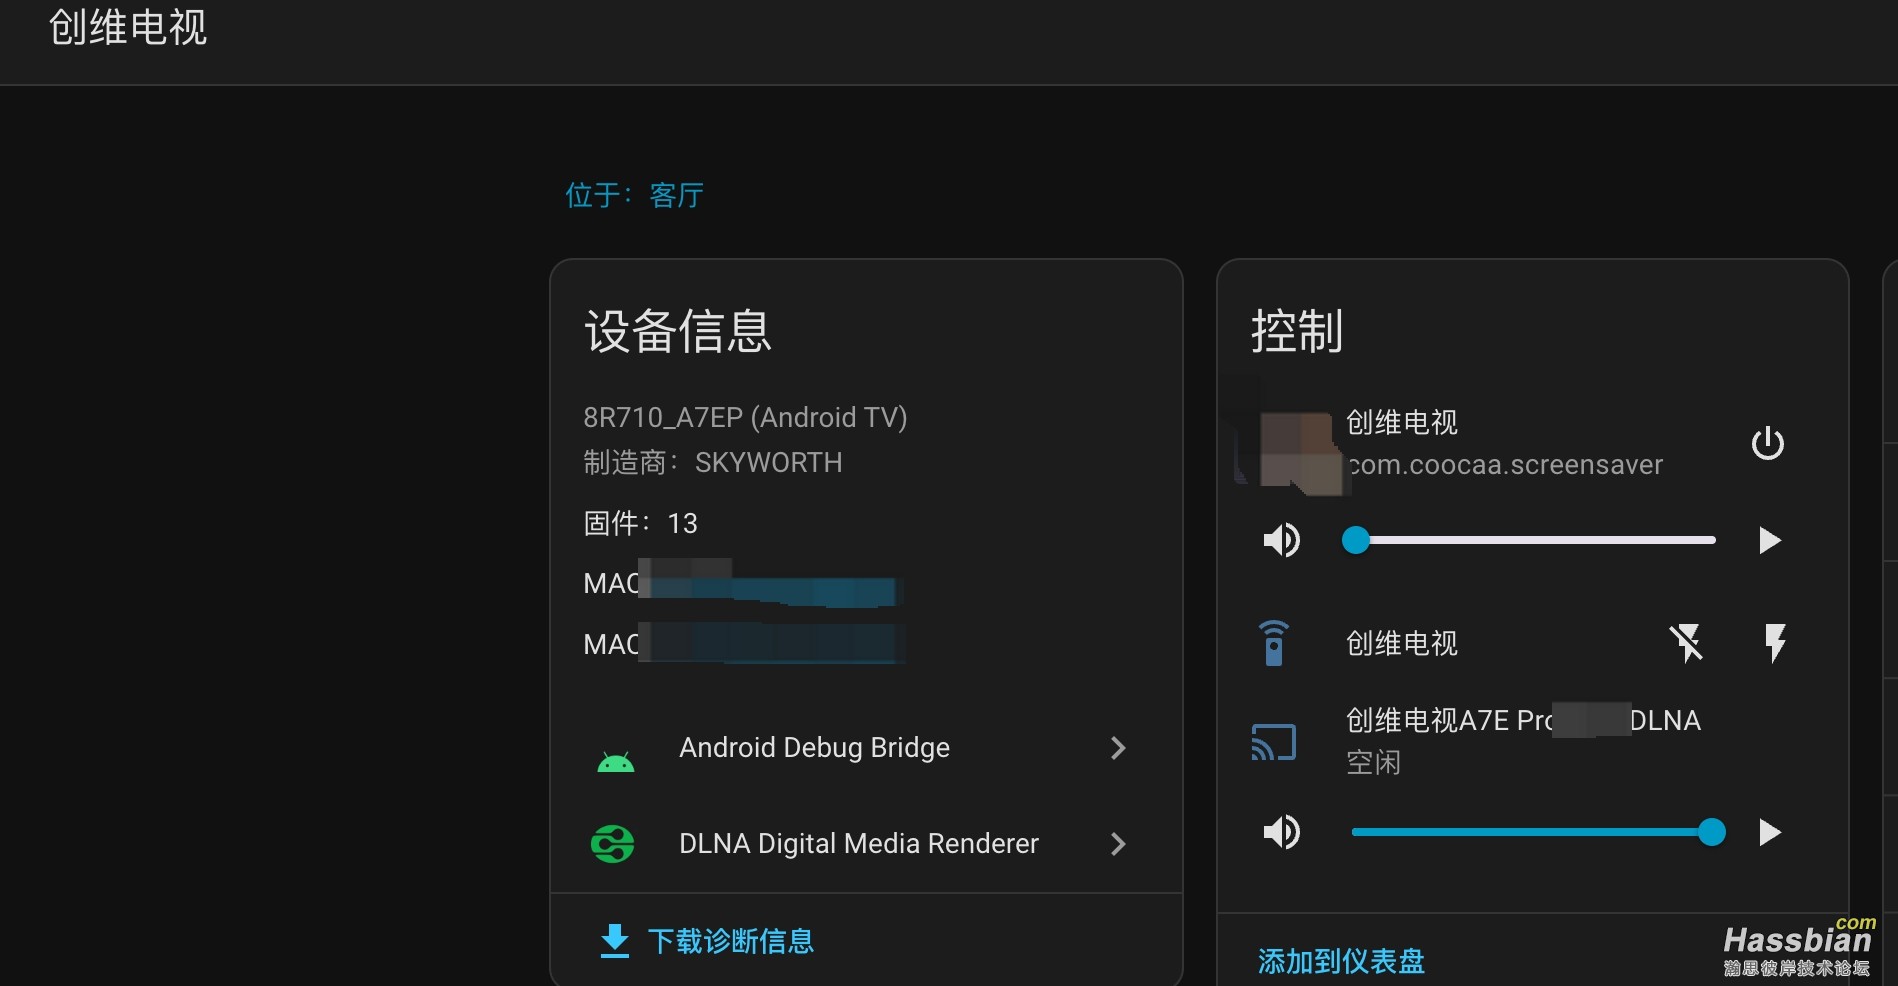This screenshot has height=986, width=1898.
Task: Open the DLNA Digital Media Renderer integration
Action: tap(866, 844)
